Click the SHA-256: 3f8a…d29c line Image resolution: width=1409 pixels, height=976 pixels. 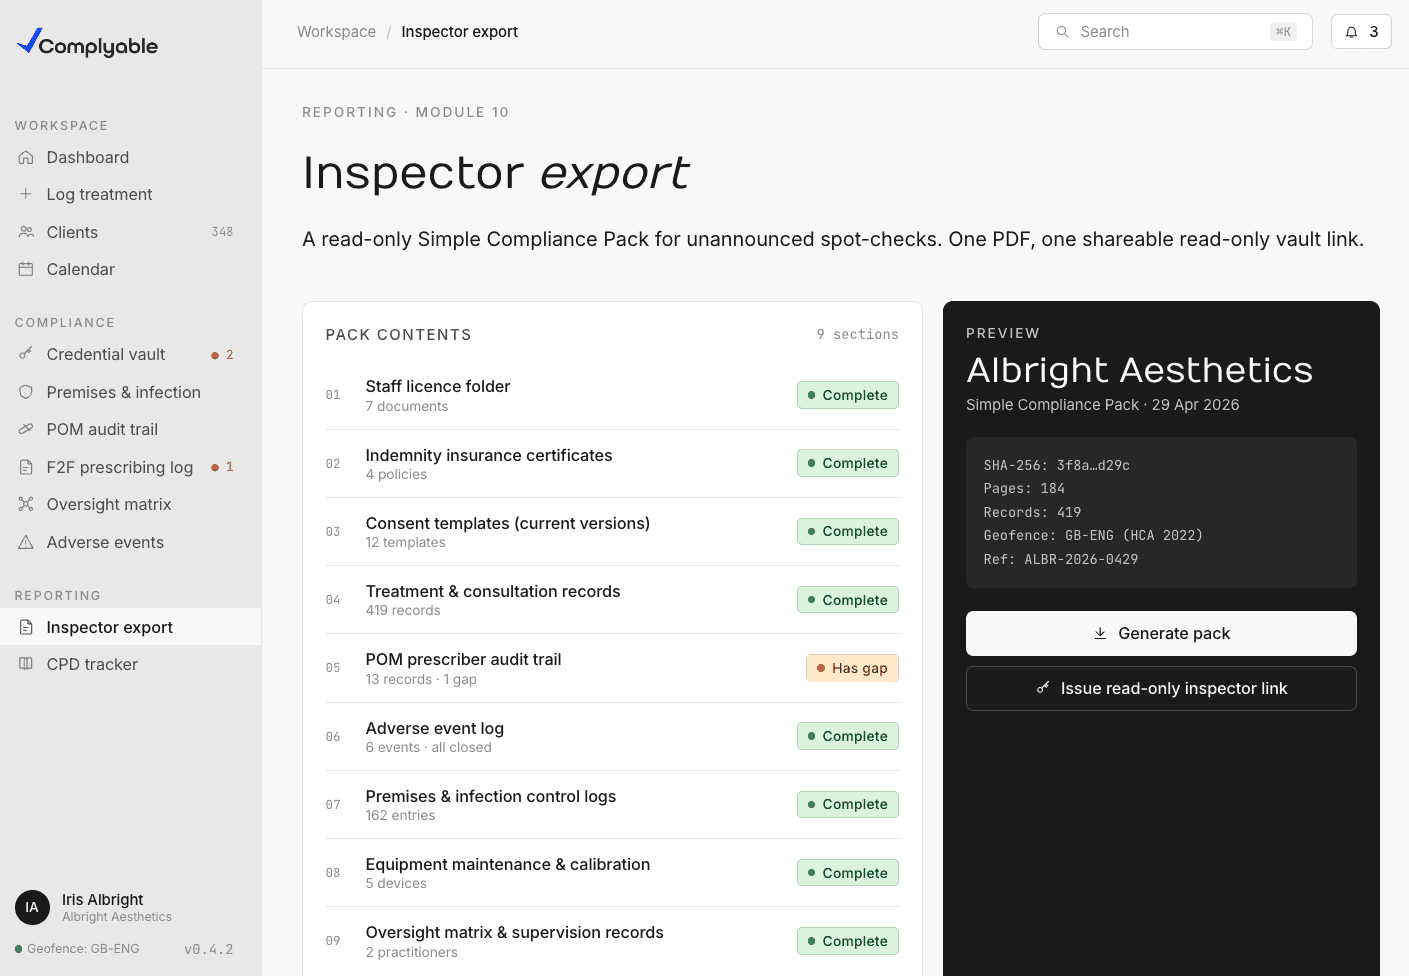1056,465
